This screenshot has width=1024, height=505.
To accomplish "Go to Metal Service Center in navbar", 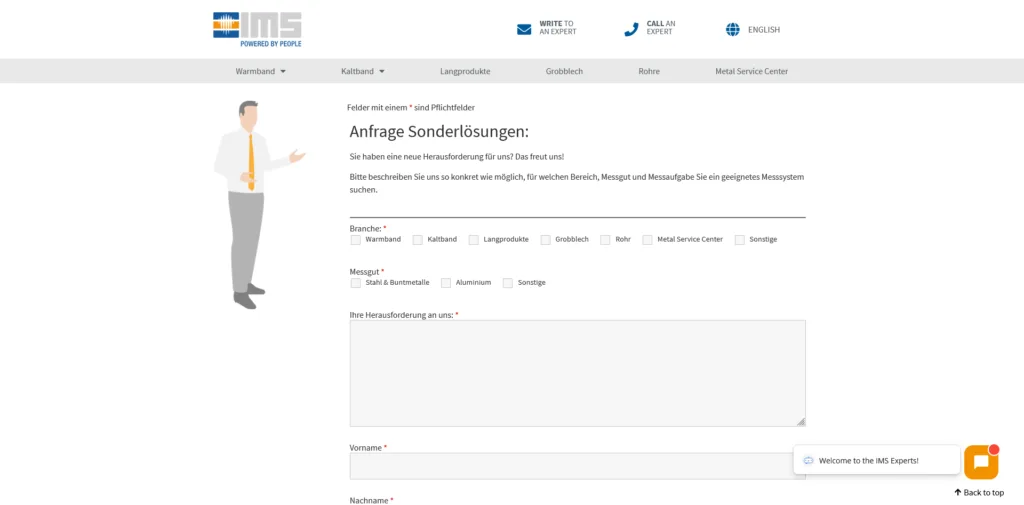I will pos(752,71).
